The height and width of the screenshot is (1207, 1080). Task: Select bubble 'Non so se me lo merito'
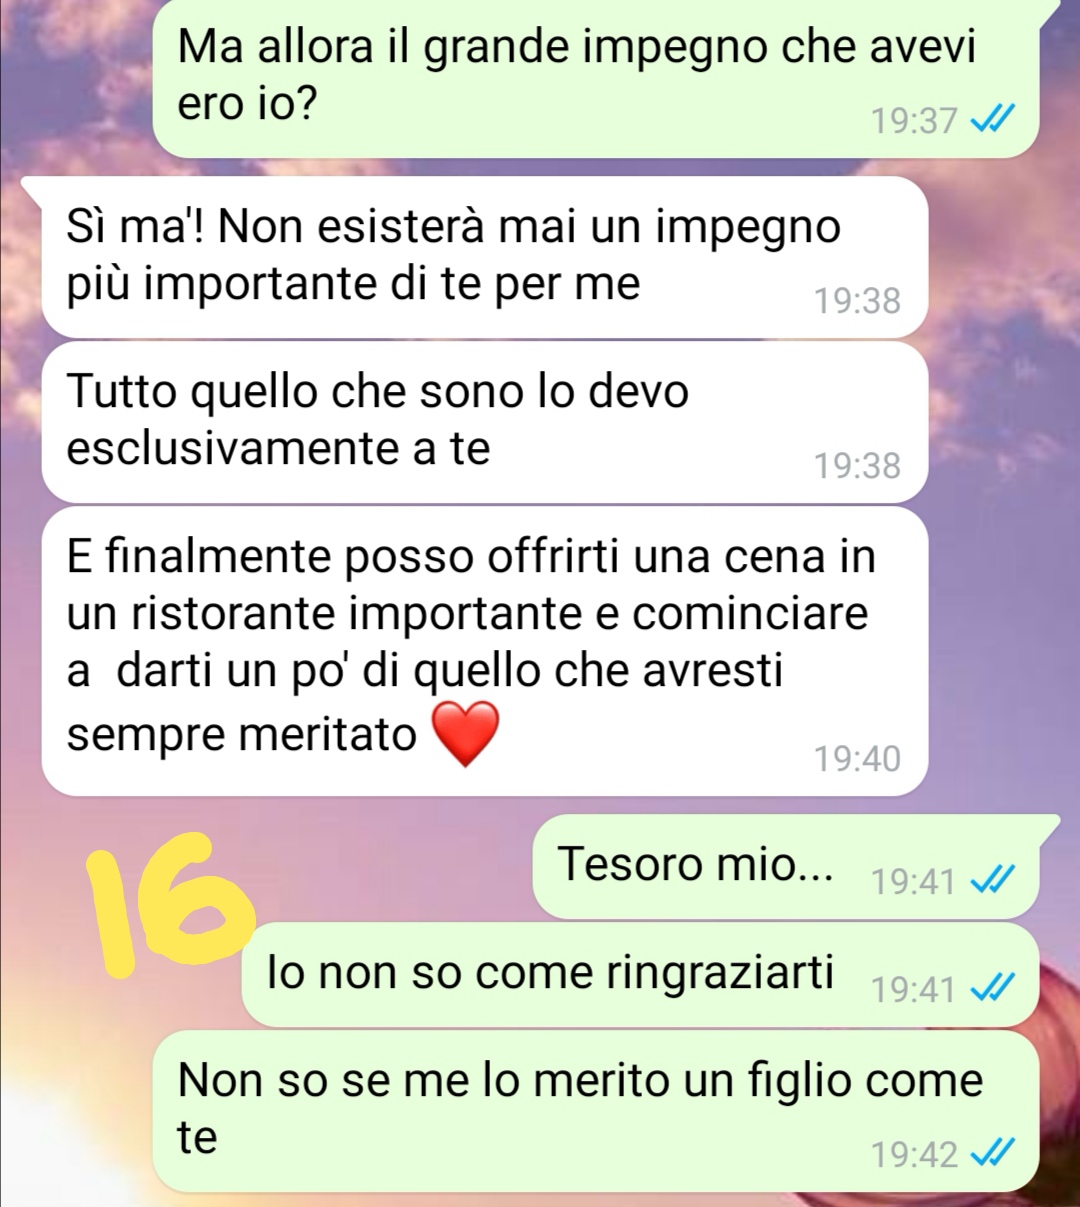pos(597,1112)
